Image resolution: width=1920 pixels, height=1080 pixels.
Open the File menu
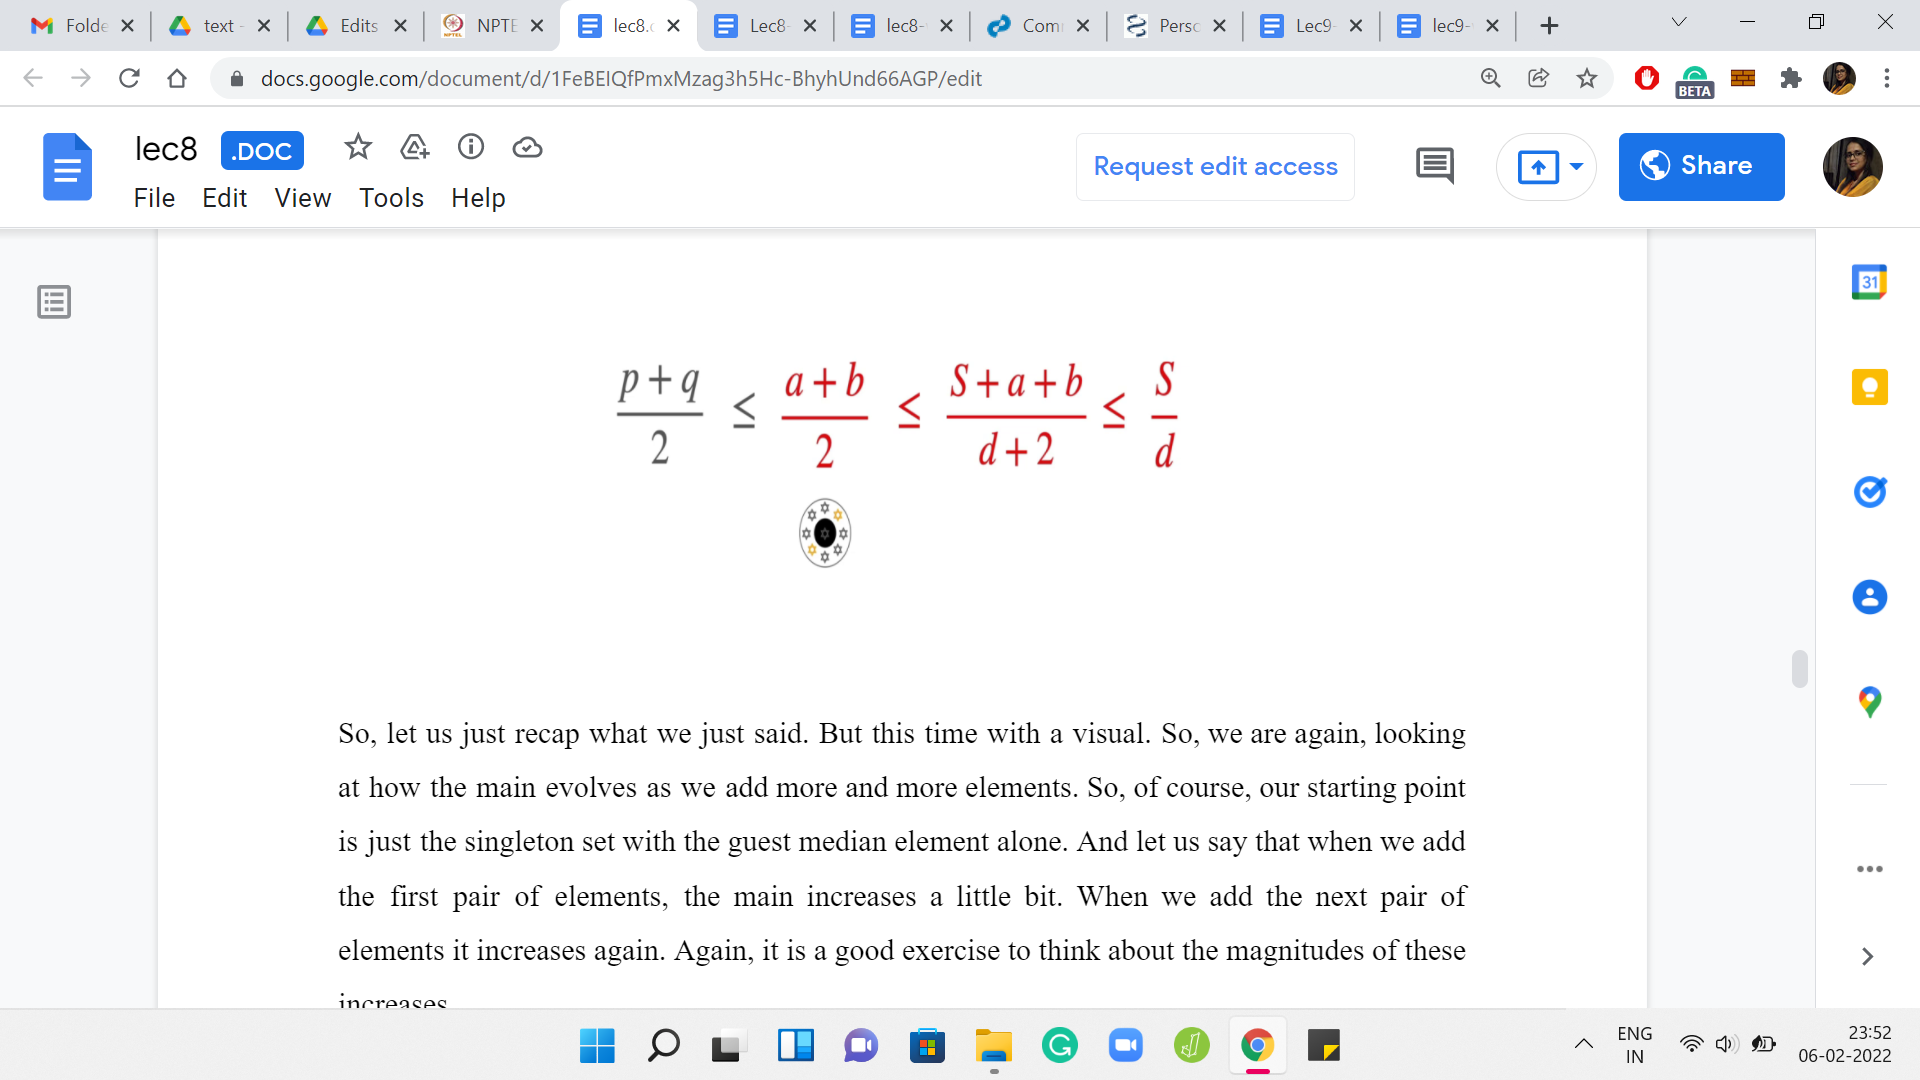tap(154, 198)
